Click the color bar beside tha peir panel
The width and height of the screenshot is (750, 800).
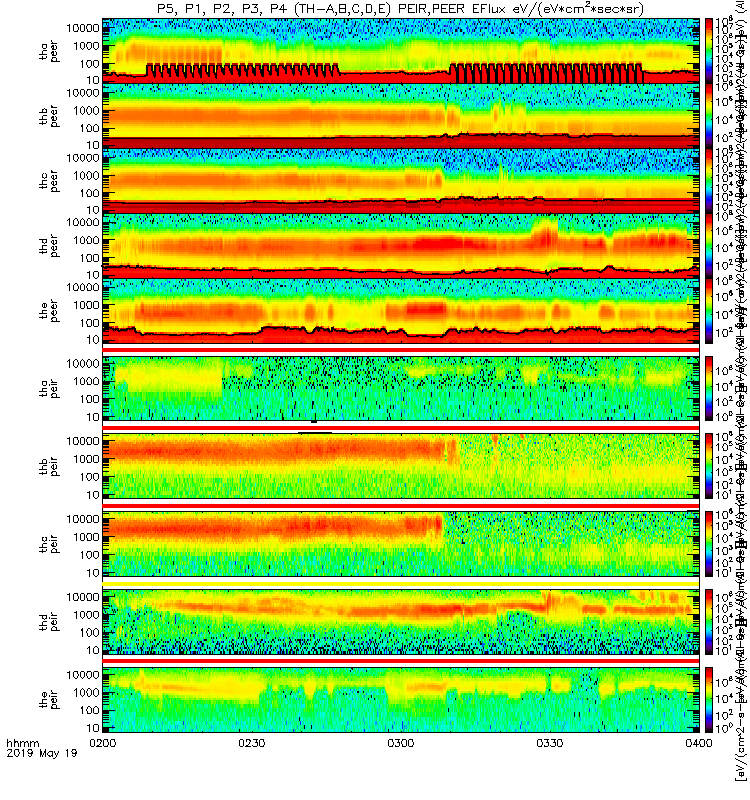coord(709,389)
